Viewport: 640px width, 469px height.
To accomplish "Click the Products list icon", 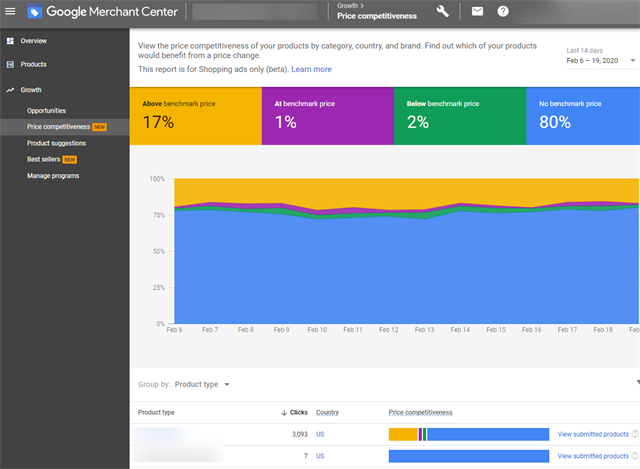I will click(10, 64).
